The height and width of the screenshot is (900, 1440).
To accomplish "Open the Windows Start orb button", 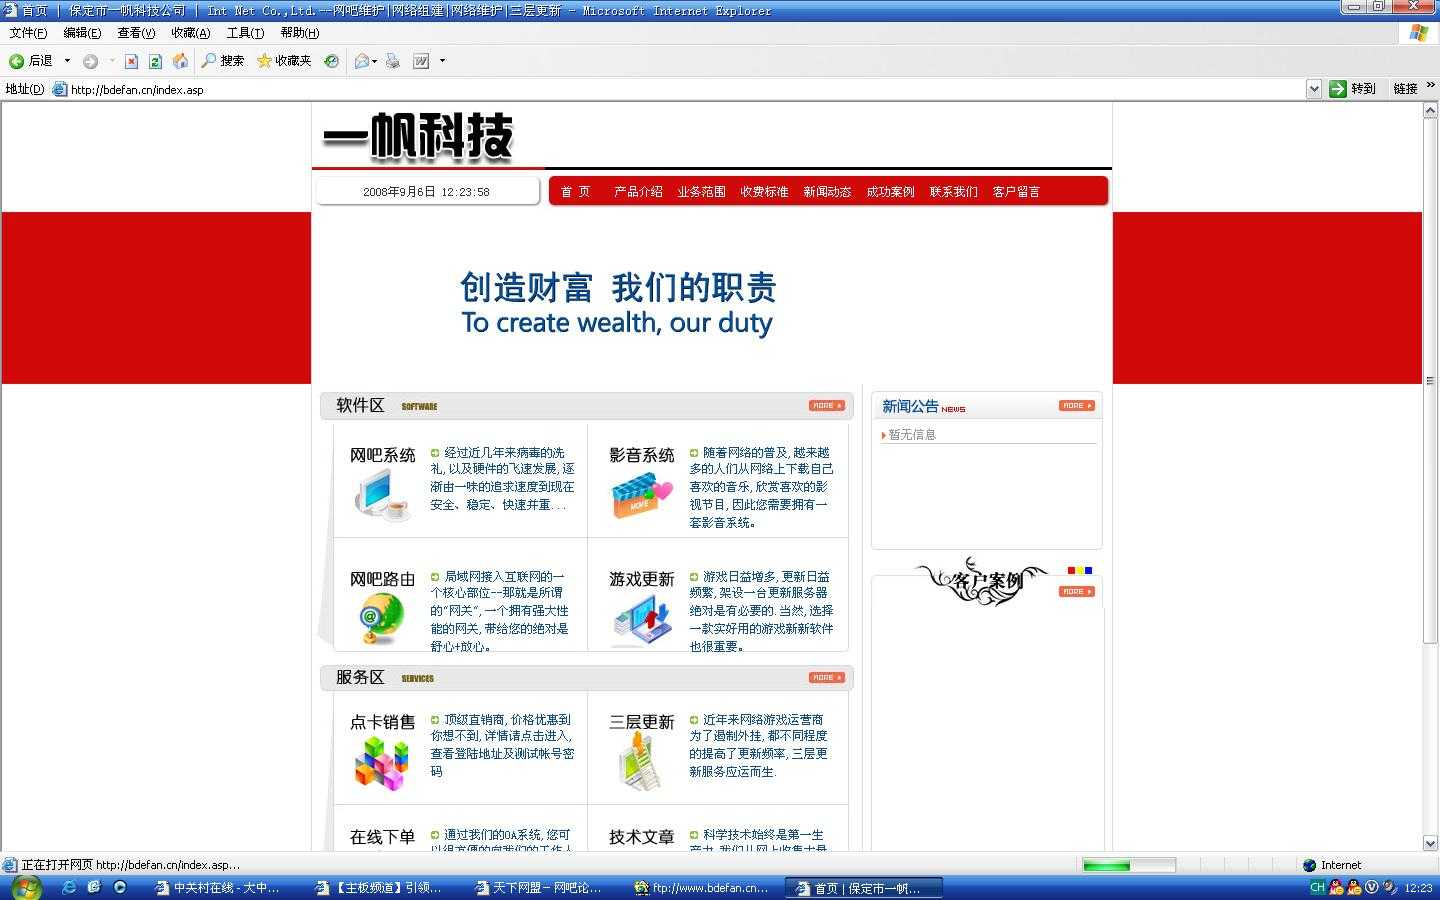I will (26, 887).
